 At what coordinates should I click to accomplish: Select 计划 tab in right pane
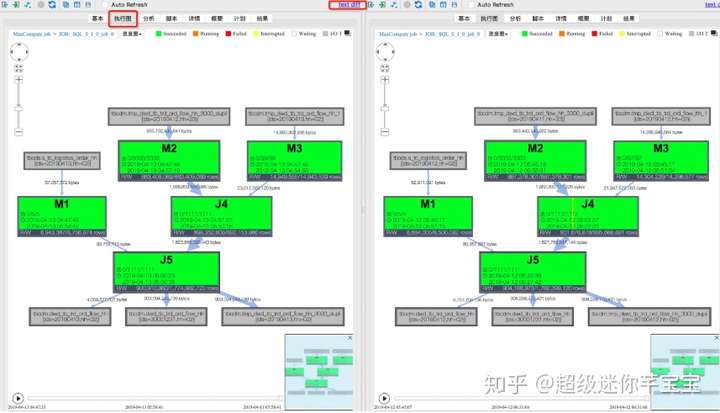click(x=606, y=18)
